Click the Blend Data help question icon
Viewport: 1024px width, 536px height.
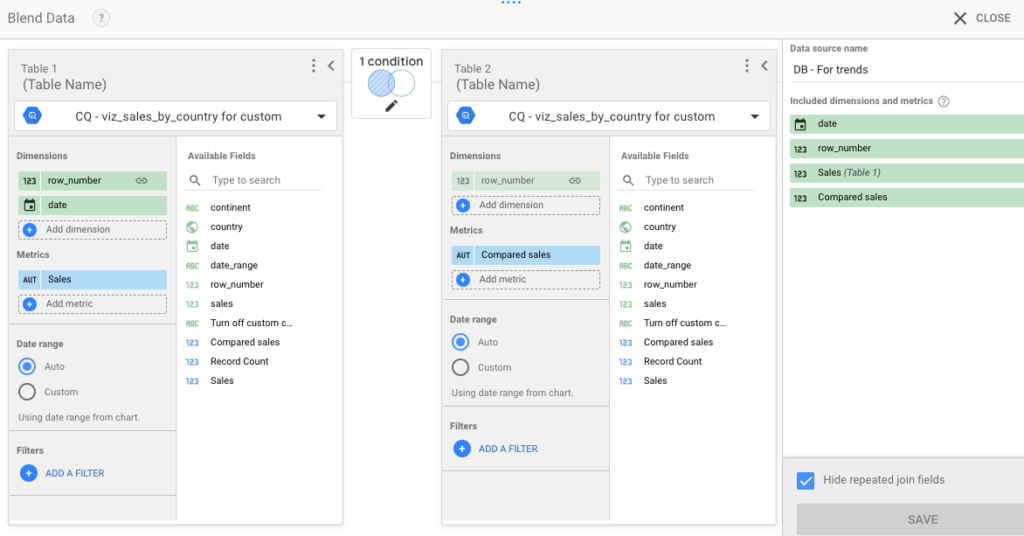click(x=101, y=18)
